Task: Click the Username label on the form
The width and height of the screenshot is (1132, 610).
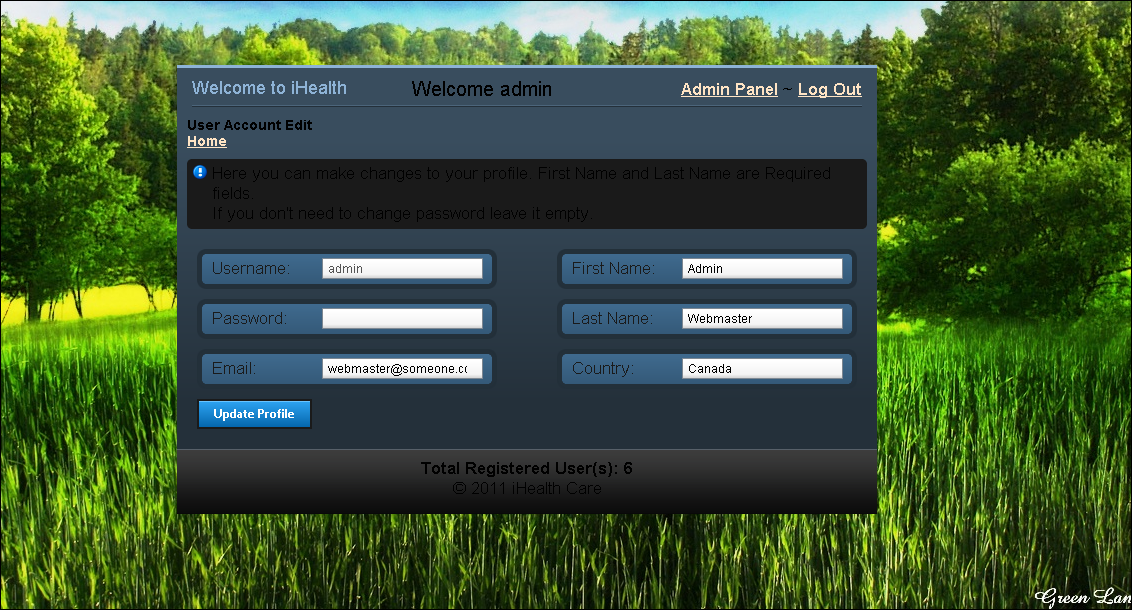Action: click(x=250, y=268)
